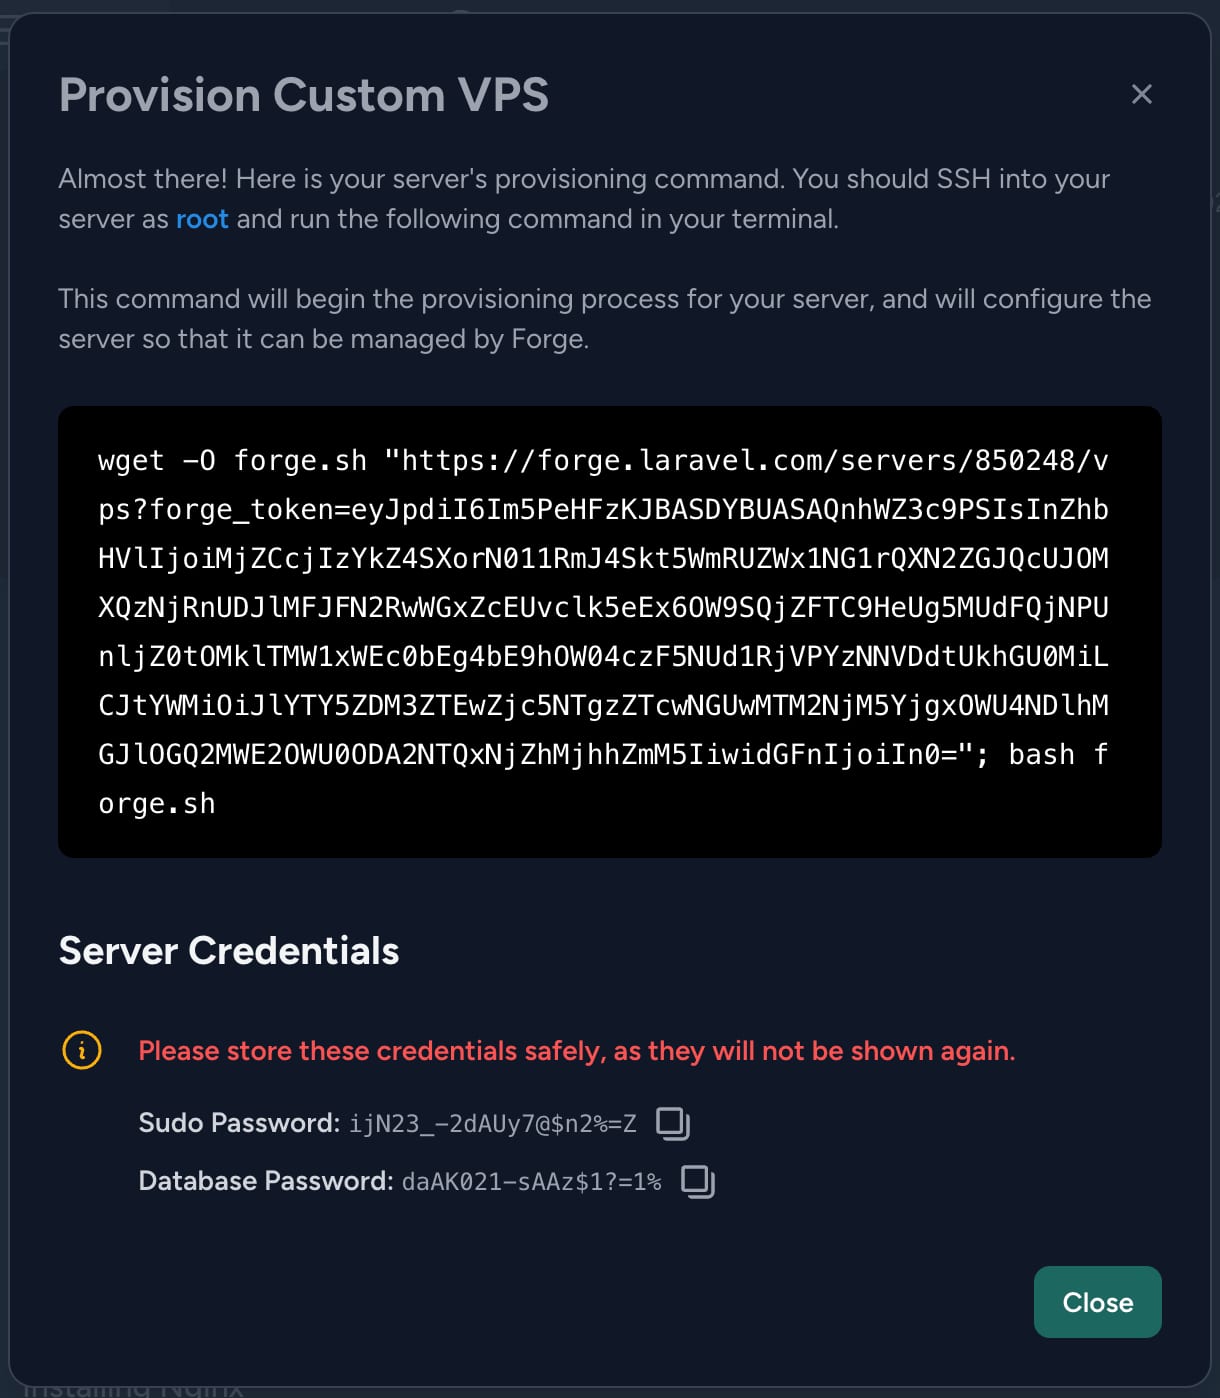Image resolution: width=1220 pixels, height=1398 pixels.
Task: Click the "Server Credentials" heading
Action: [229, 950]
